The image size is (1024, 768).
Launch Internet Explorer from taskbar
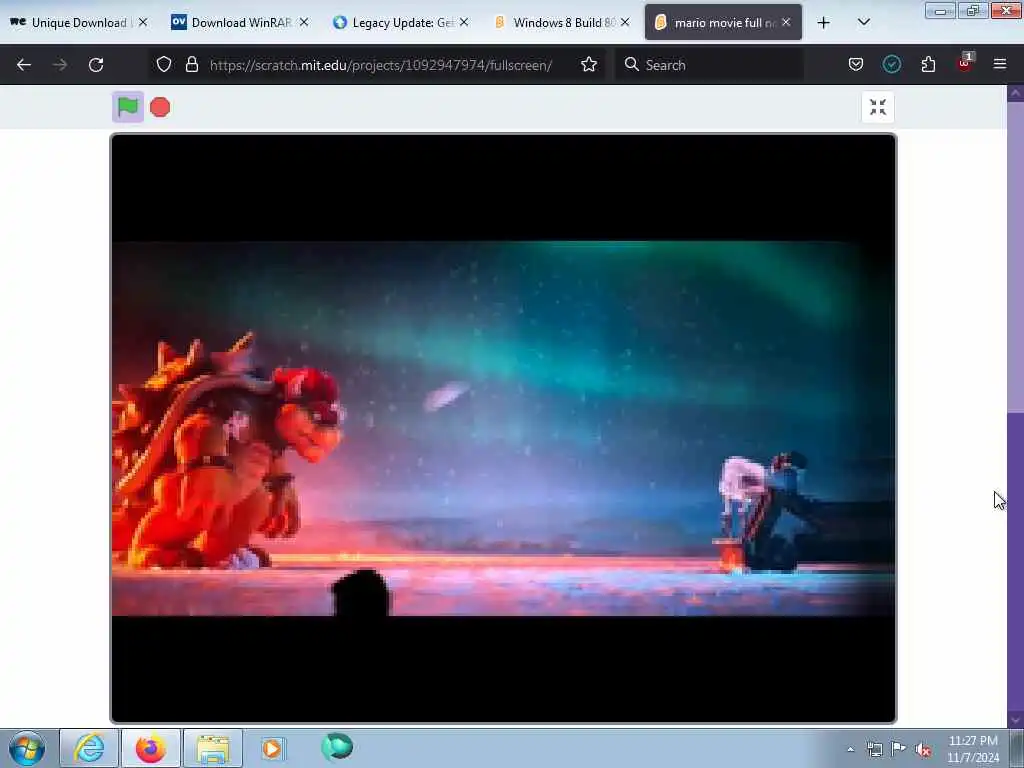(x=89, y=748)
